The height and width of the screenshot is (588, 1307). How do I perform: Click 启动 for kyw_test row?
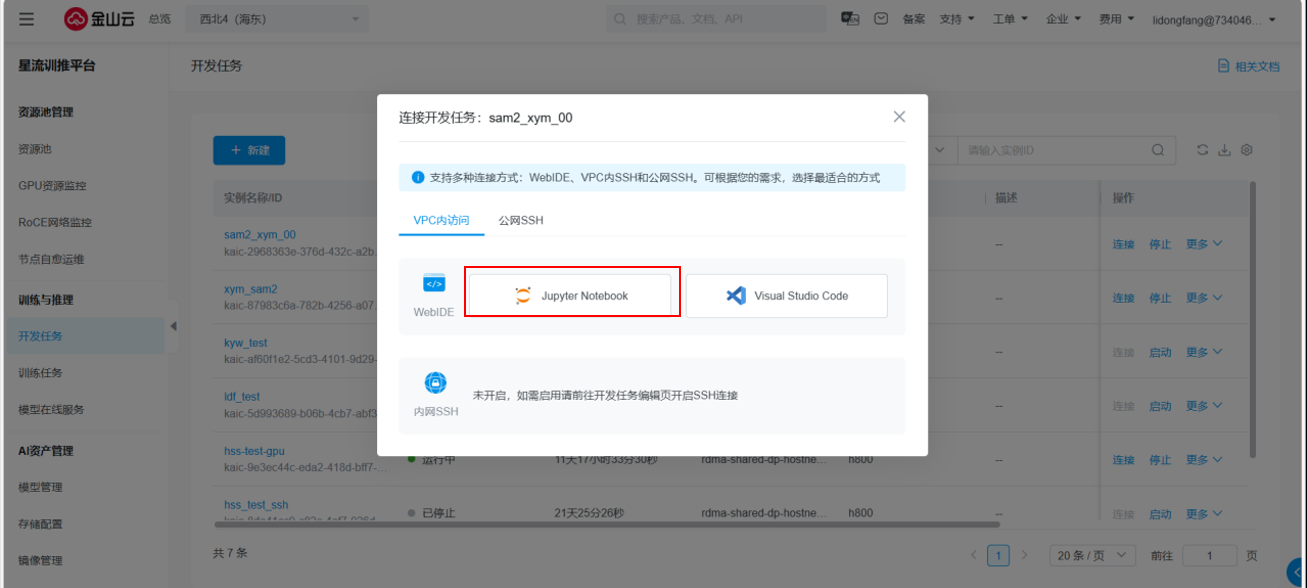point(1160,352)
